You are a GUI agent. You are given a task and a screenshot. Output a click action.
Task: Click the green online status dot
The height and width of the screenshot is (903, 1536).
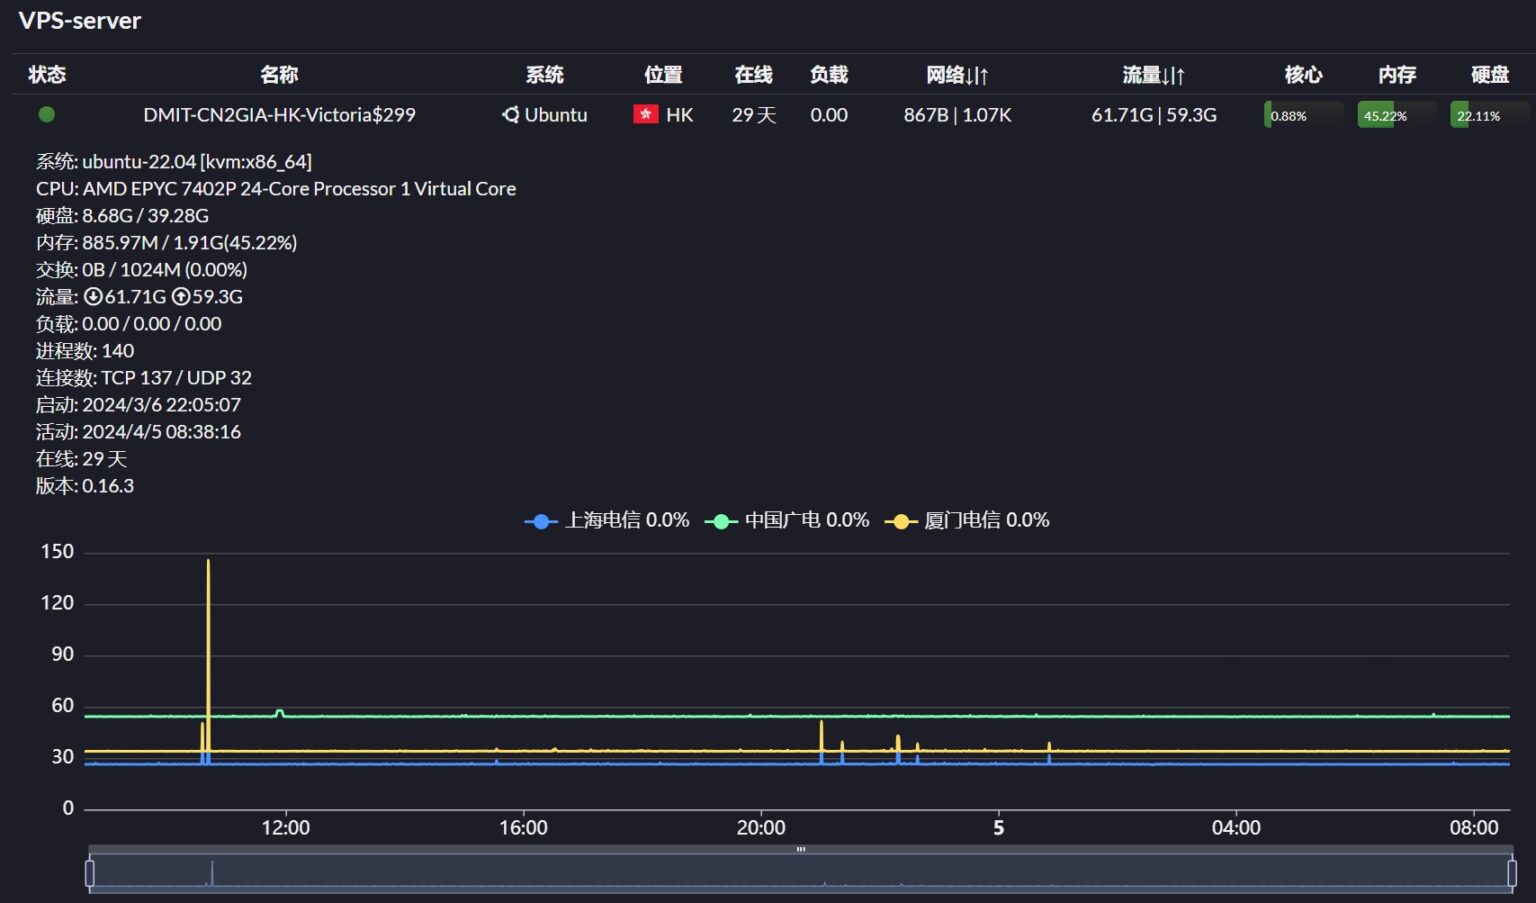click(46, 114)
